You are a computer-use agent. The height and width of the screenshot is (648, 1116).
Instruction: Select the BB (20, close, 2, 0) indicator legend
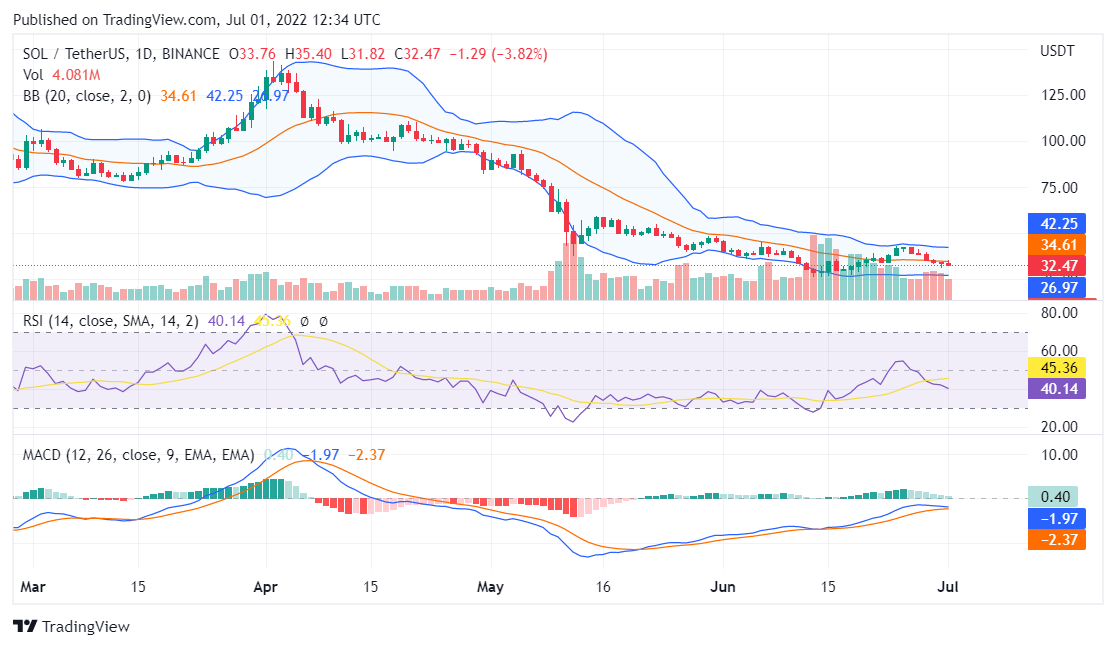[87, 96]
